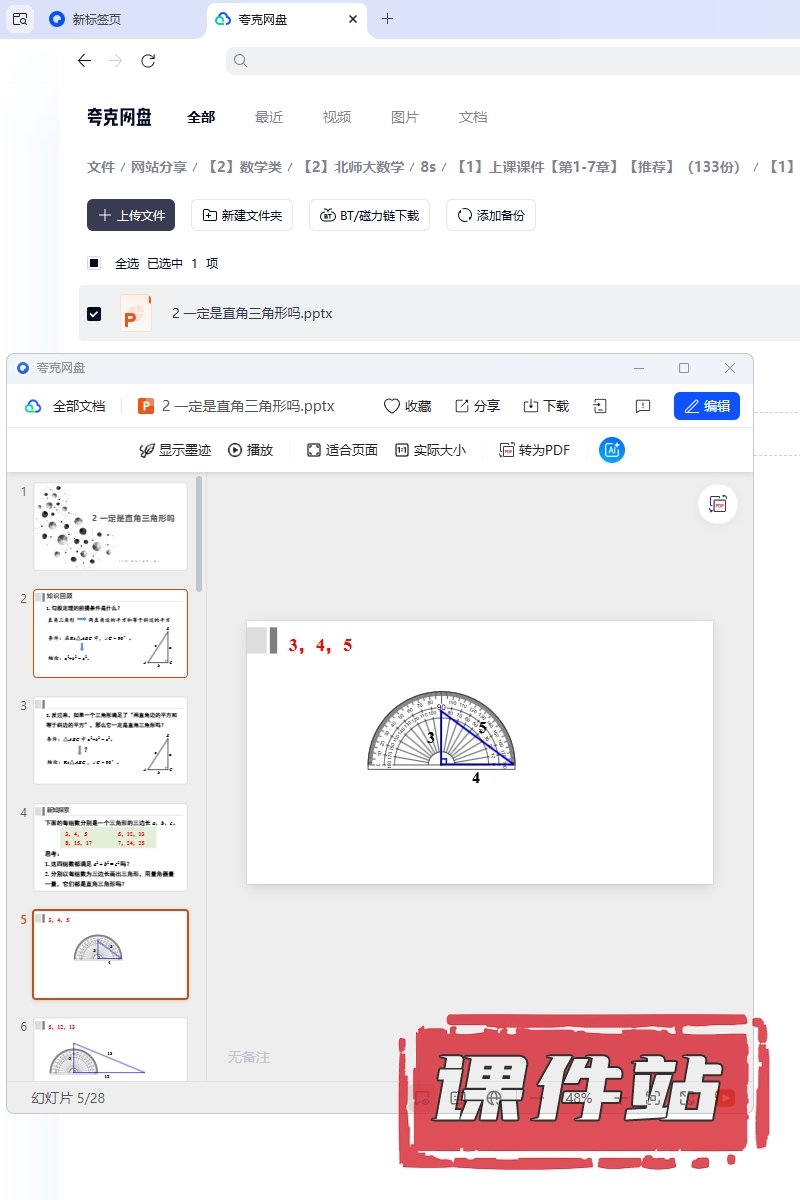Select slide 4 thumbnail
The image size is (800, 1200).
click(x=110, y=847)
